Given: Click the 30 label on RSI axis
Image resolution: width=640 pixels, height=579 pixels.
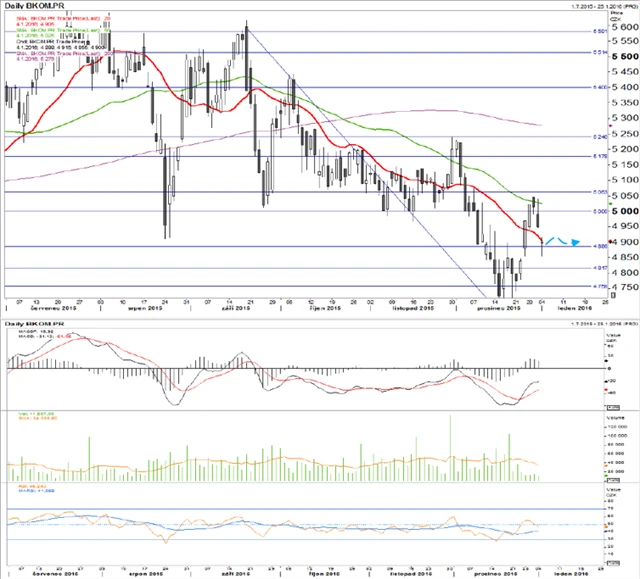Looking at the screenshot, I should tap(611, 539).
